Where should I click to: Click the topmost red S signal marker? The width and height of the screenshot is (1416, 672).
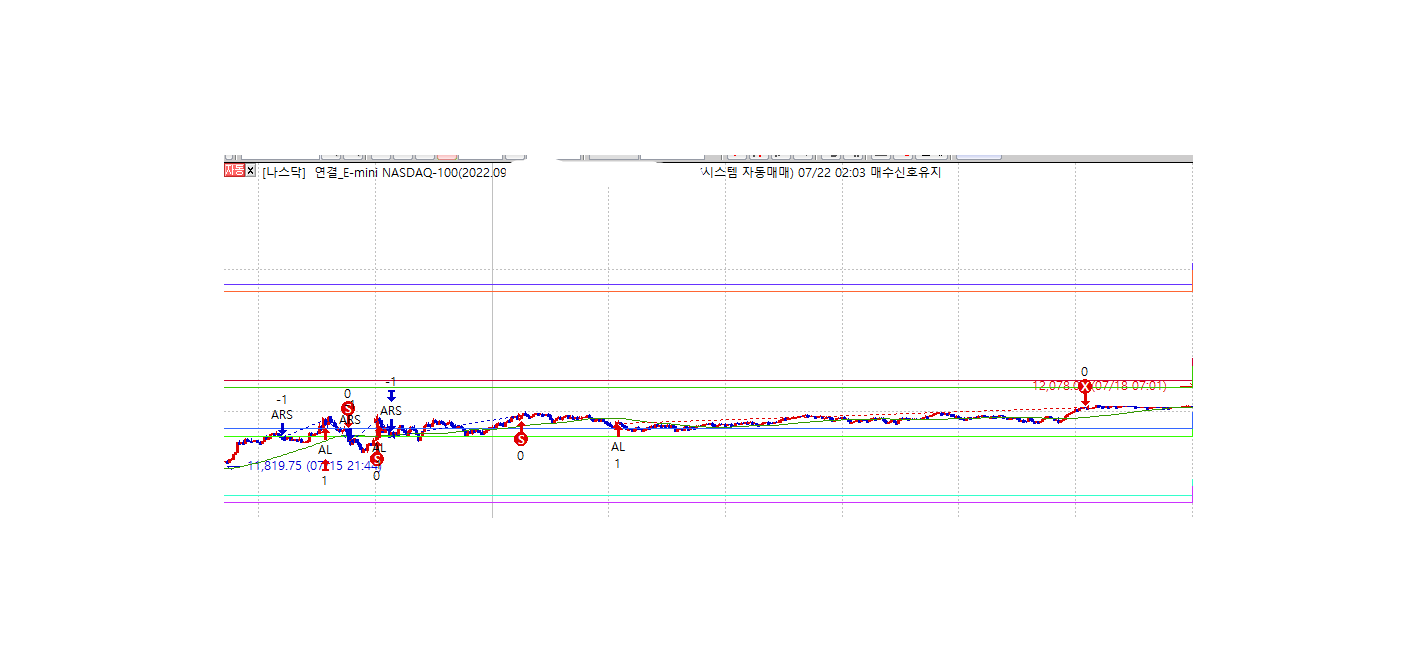click(x=347, y=408)
